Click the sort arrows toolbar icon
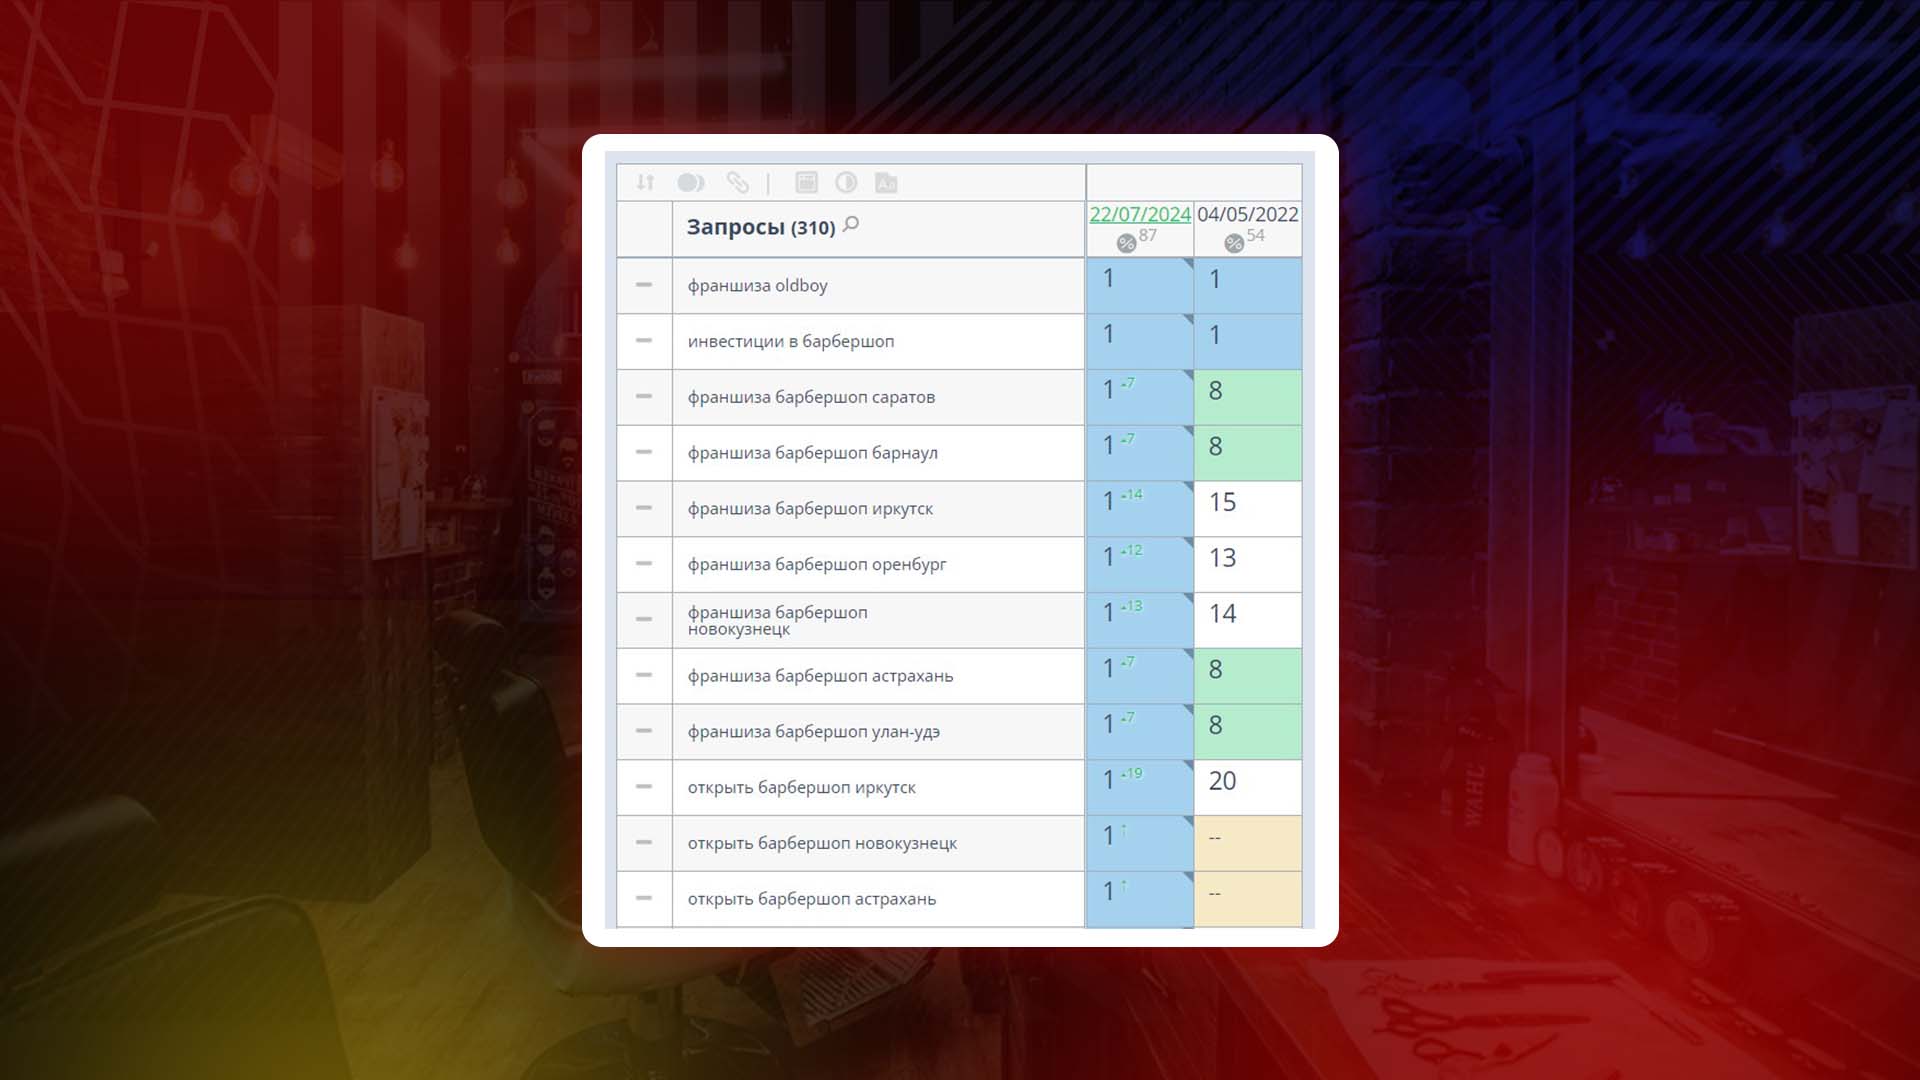The width and height of the screenshot is (1920, 1080). (645, 182)
